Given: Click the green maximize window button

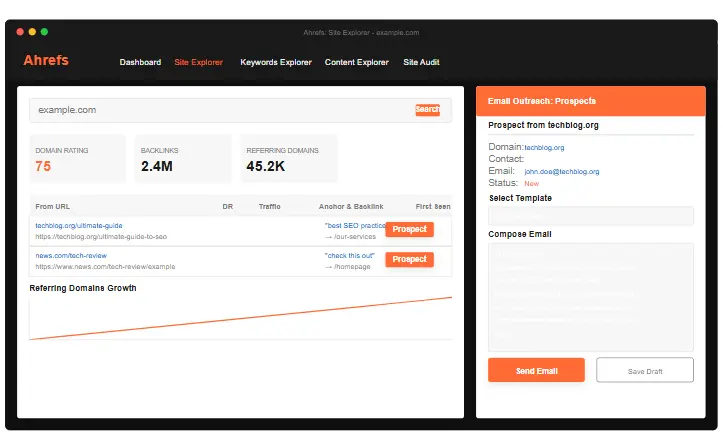Looking at the screenshot, I should coord(44,32).
